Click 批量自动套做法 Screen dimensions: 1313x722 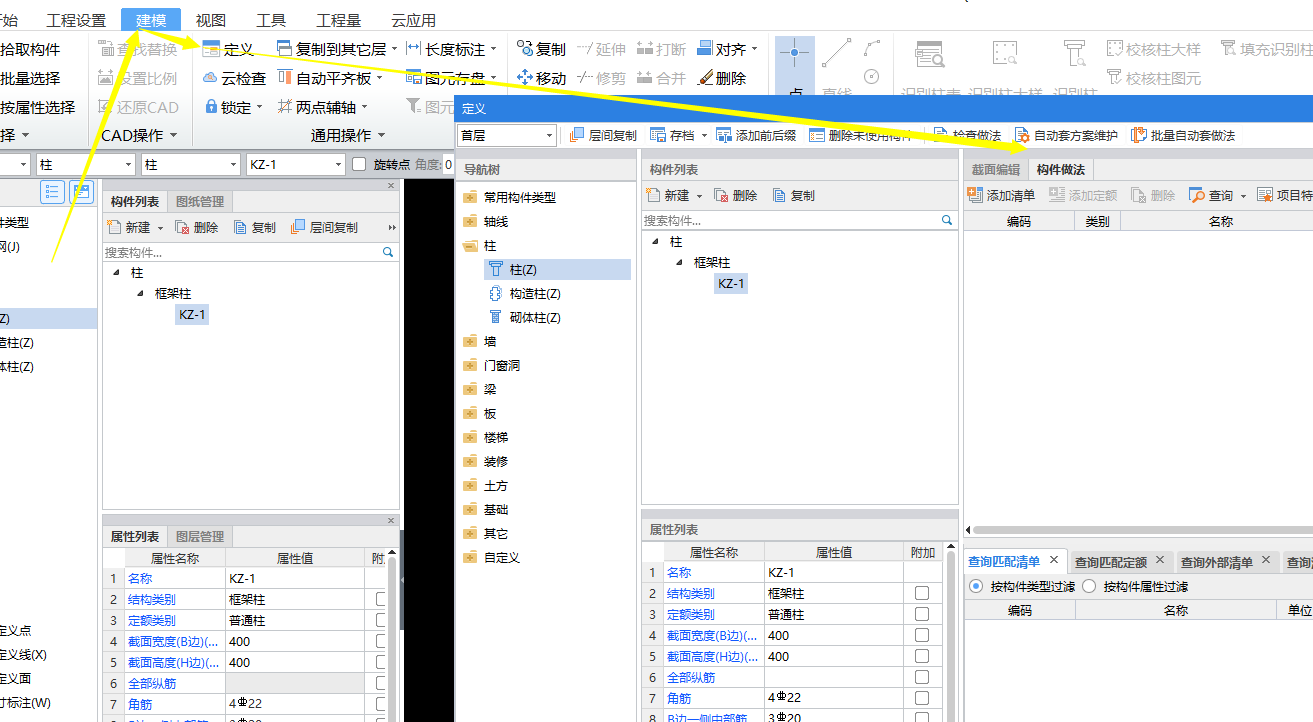pyautogui.click(x=1183, y=135)
